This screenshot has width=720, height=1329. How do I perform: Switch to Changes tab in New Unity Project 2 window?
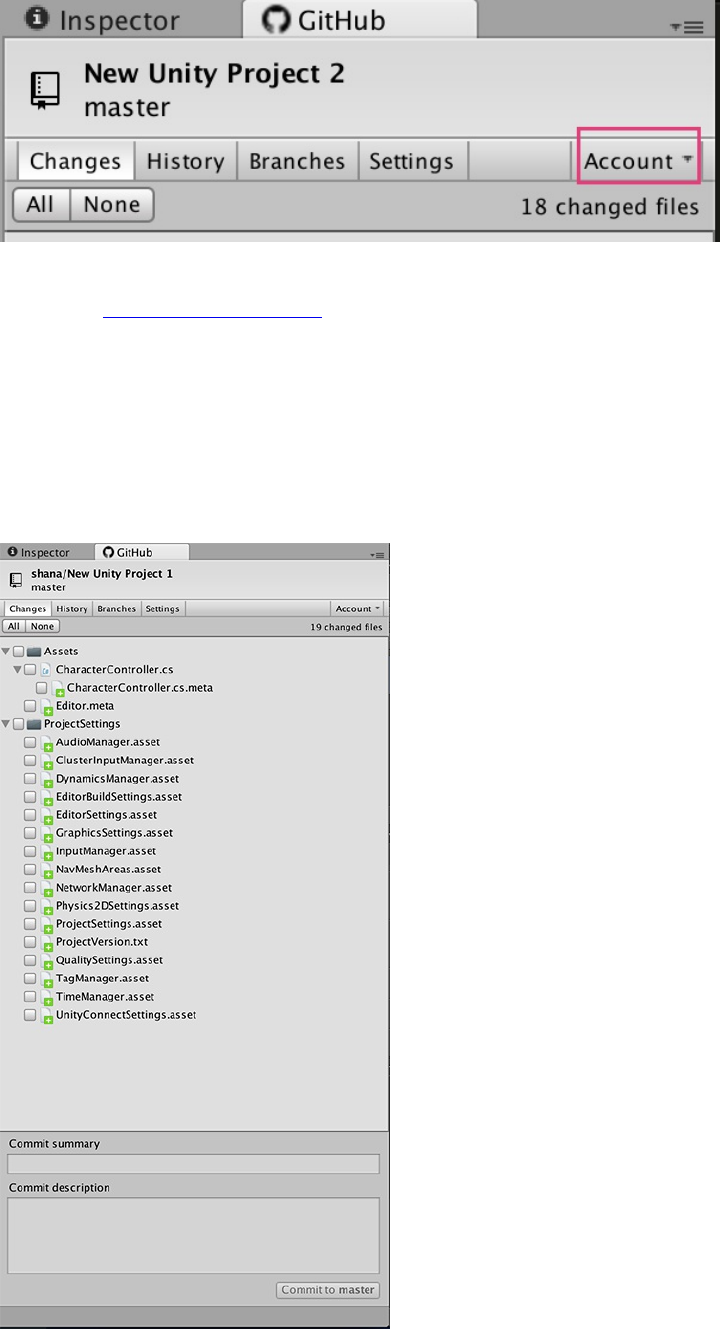click(x=75, y=161)
